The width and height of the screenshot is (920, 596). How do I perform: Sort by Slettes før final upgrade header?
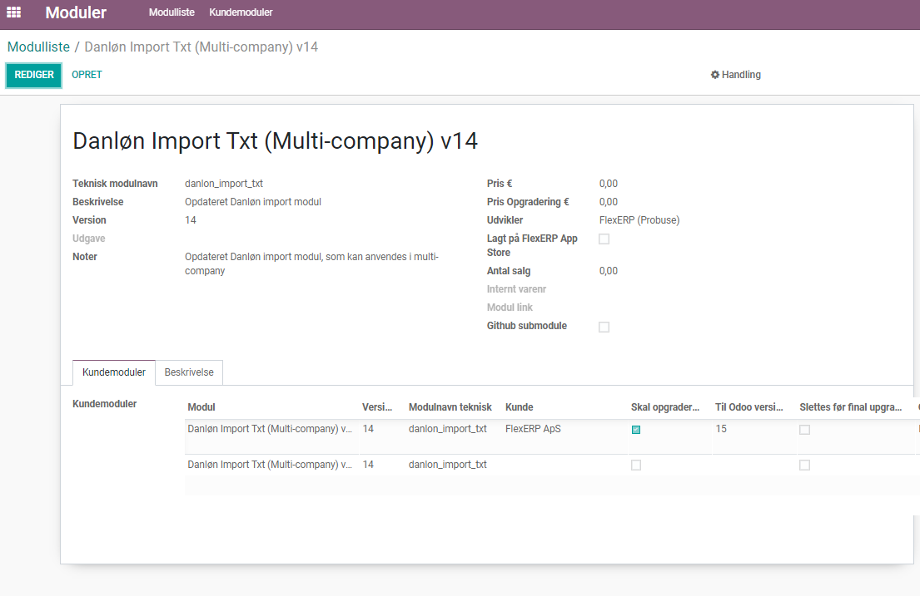click(x=851, y=407)
